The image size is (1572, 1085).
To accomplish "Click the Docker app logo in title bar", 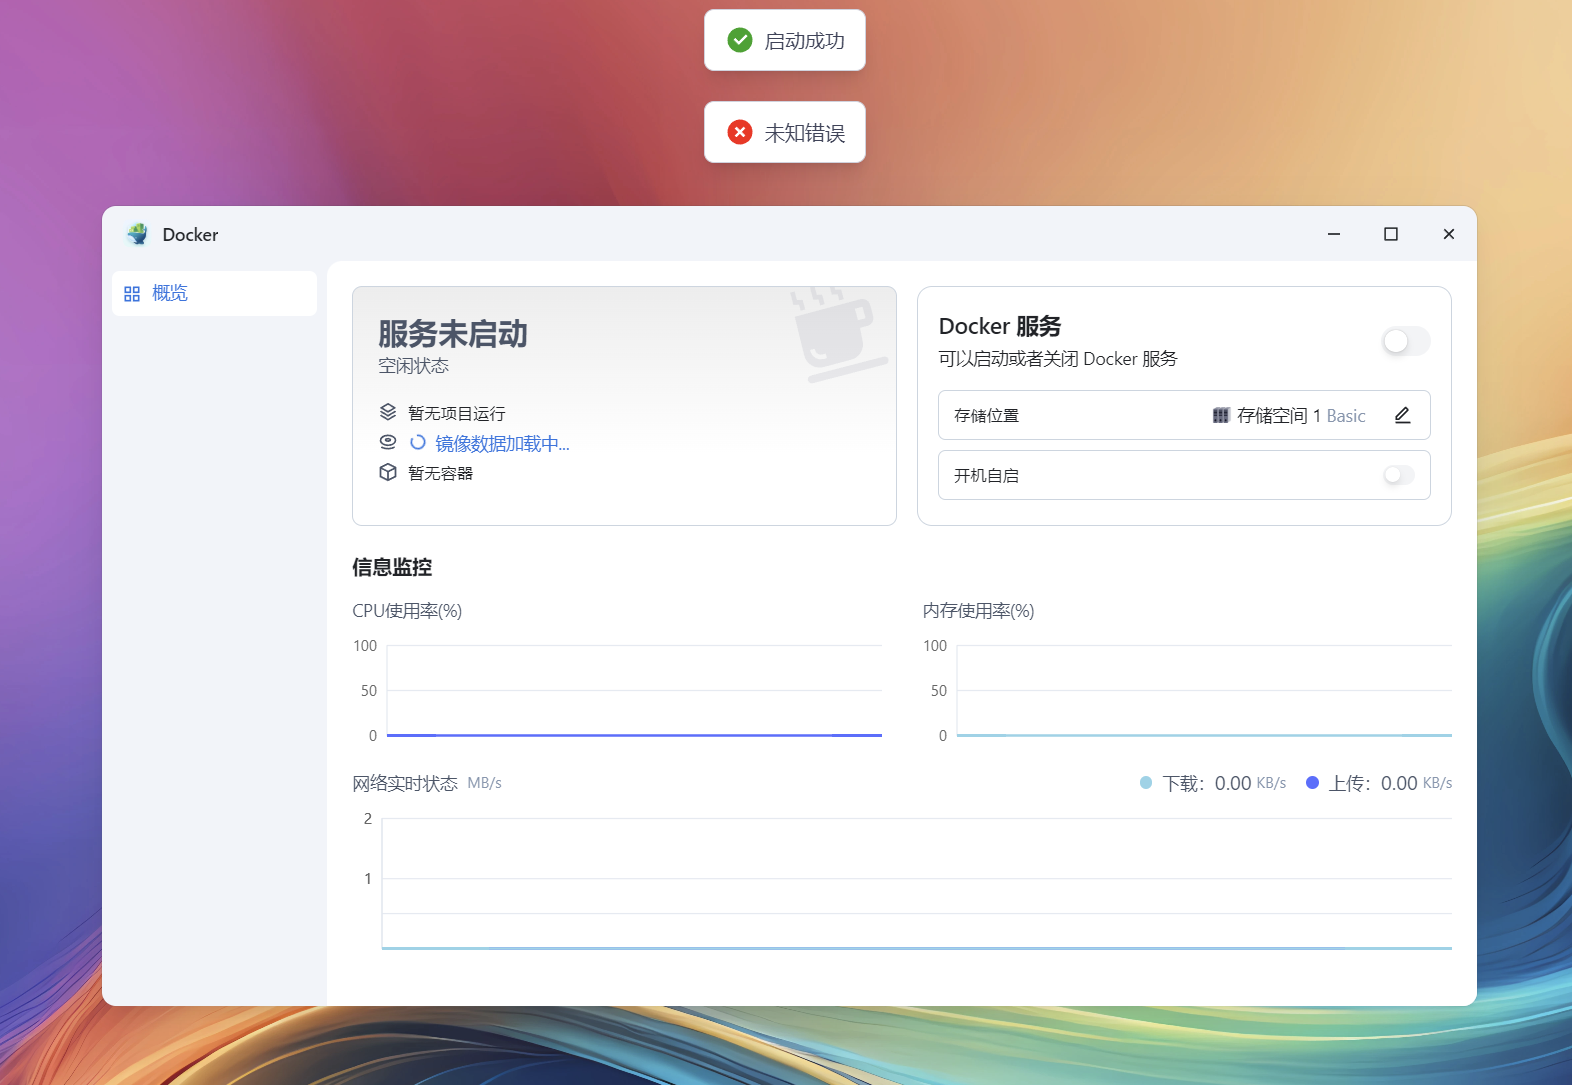I will pos(137,234).
